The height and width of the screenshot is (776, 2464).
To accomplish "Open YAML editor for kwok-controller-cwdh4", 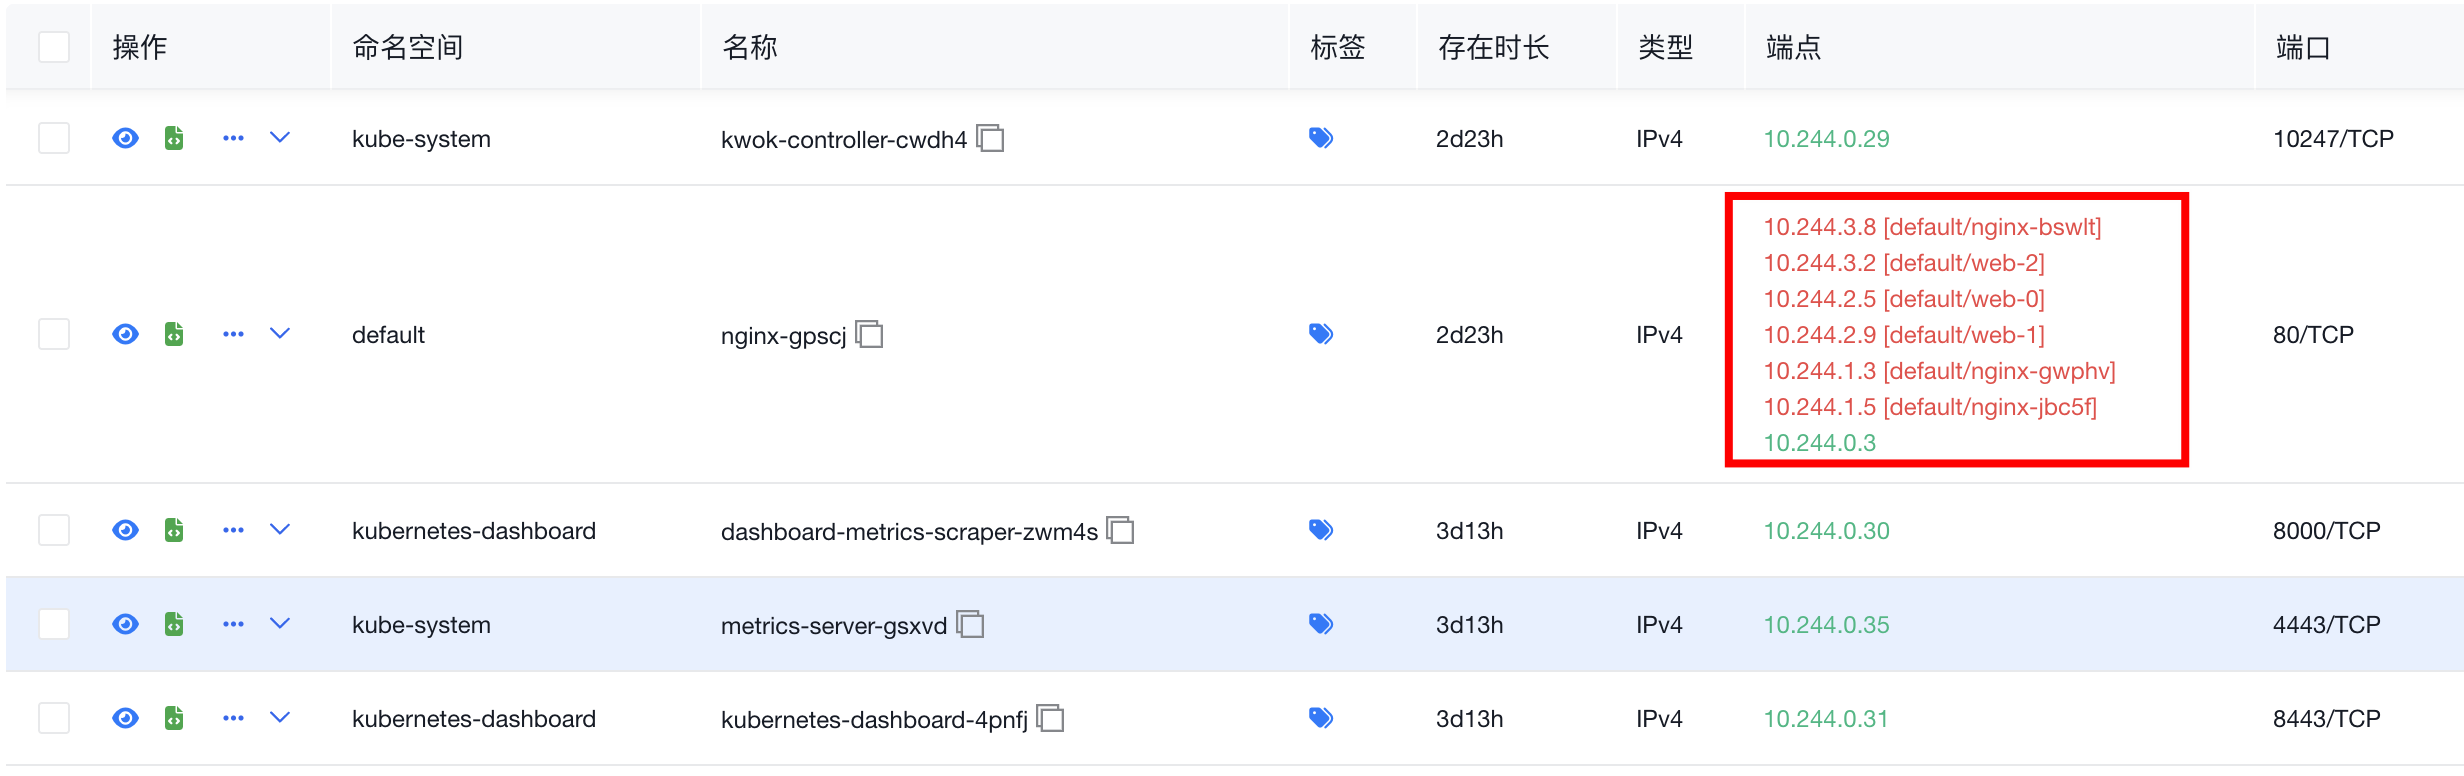I will [174, 138].
